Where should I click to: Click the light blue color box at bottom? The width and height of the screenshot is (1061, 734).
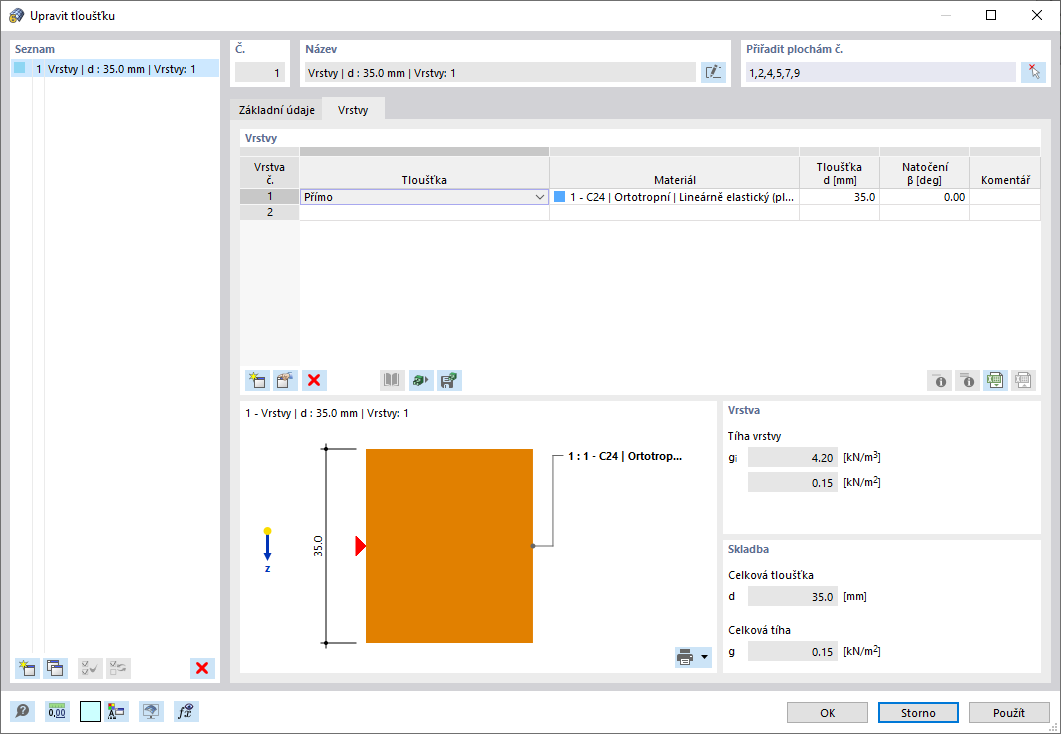[x=90, y=712]
